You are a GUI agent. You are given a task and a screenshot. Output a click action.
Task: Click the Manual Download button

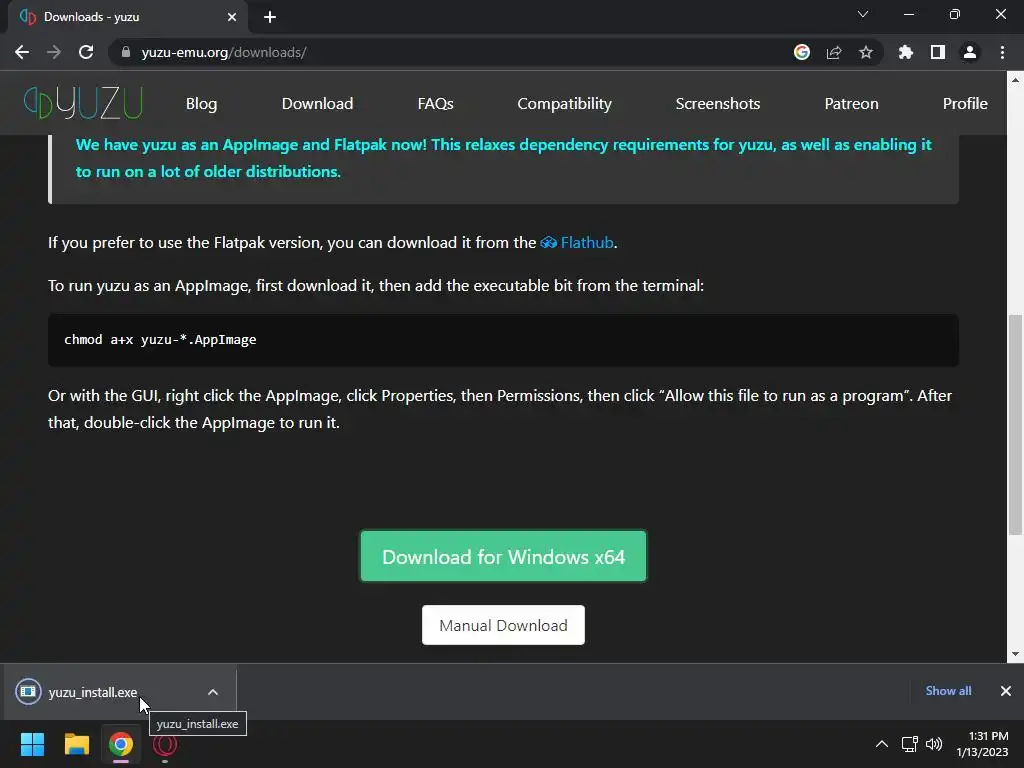pyautogui.click(x=504, y=625)
